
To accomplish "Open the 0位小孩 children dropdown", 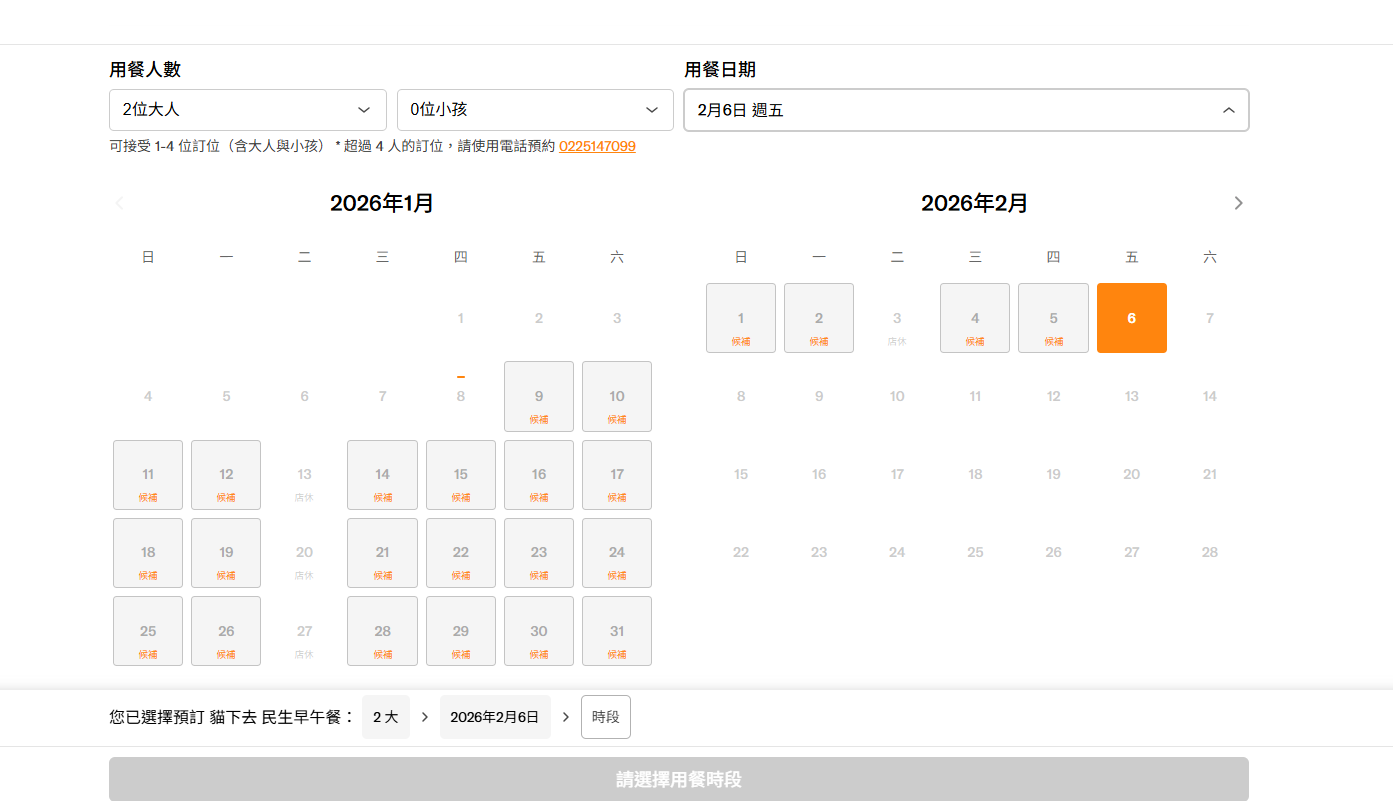I will pos(535,110).
